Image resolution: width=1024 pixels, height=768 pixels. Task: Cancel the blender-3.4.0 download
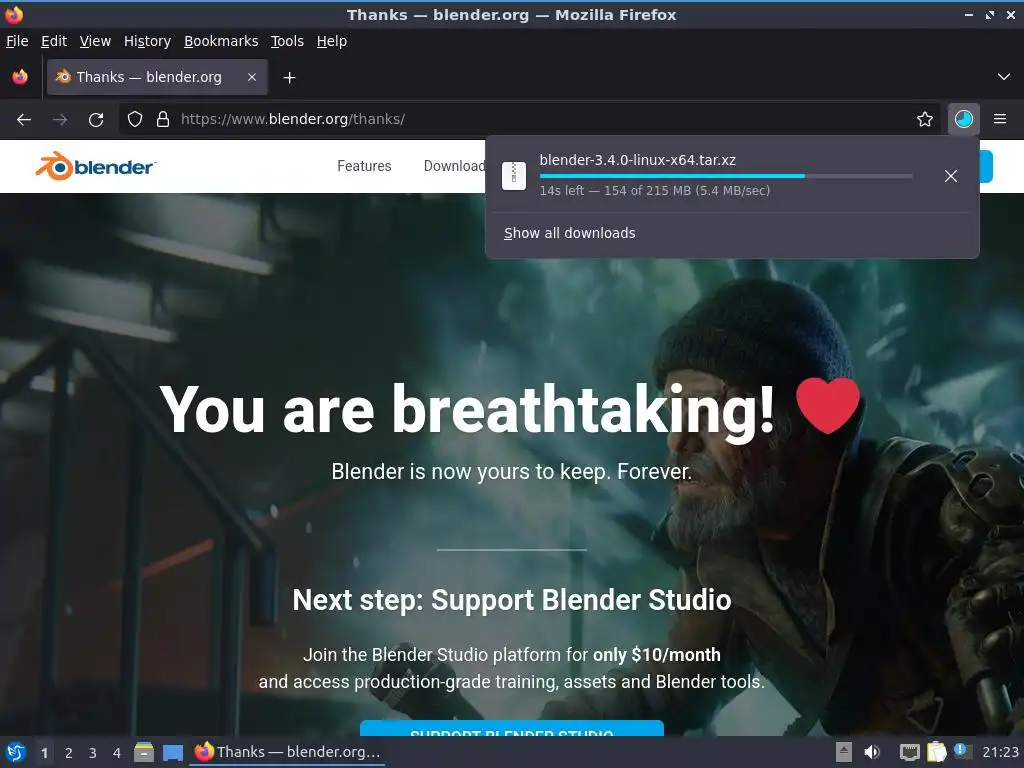[x=951, y=176]
